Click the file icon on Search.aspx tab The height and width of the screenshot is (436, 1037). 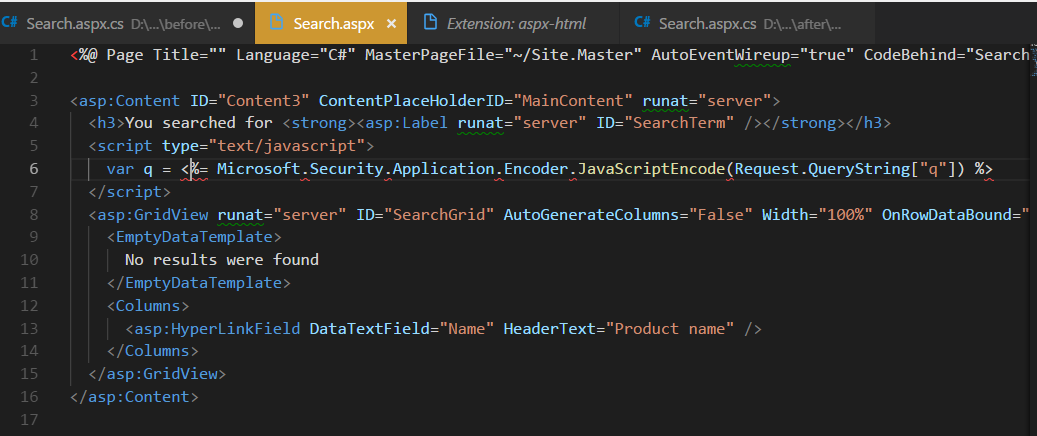point(276,22)
